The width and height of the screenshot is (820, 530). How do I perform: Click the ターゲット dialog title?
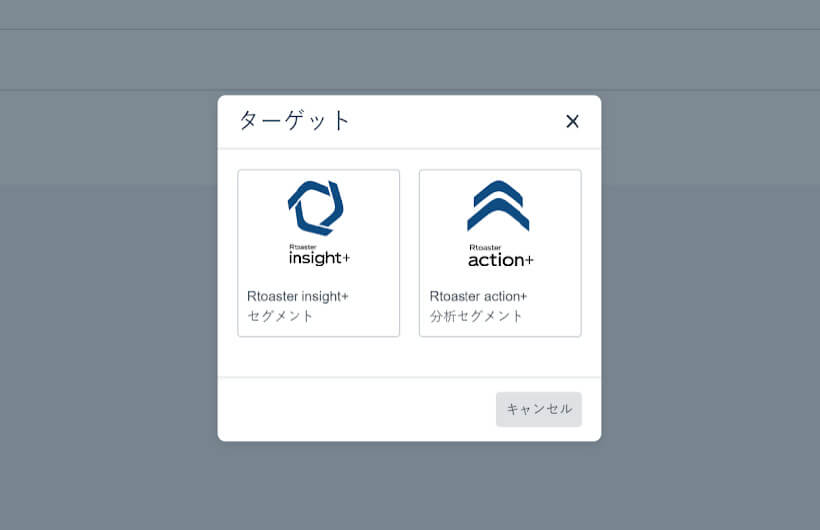pyautogui.click(x=294, y=120)
